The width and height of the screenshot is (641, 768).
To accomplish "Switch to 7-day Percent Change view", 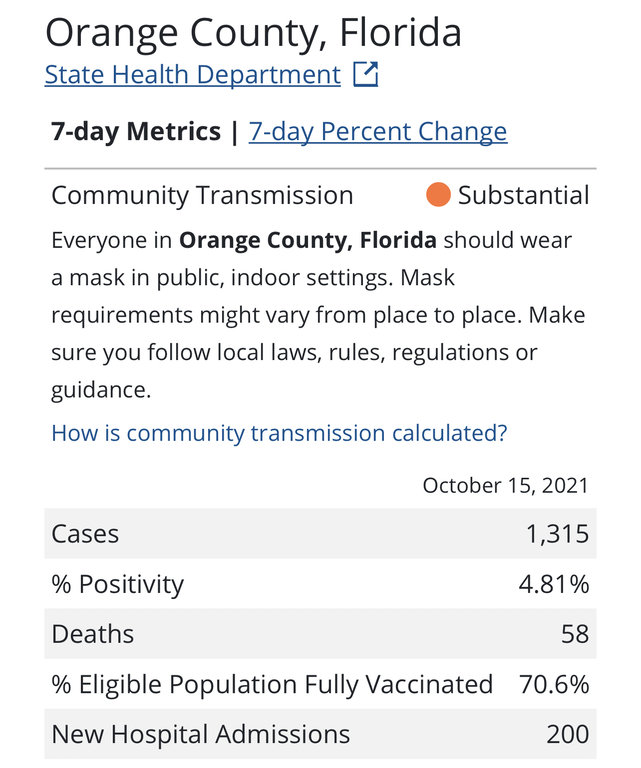I will click(x=378, y=132).
